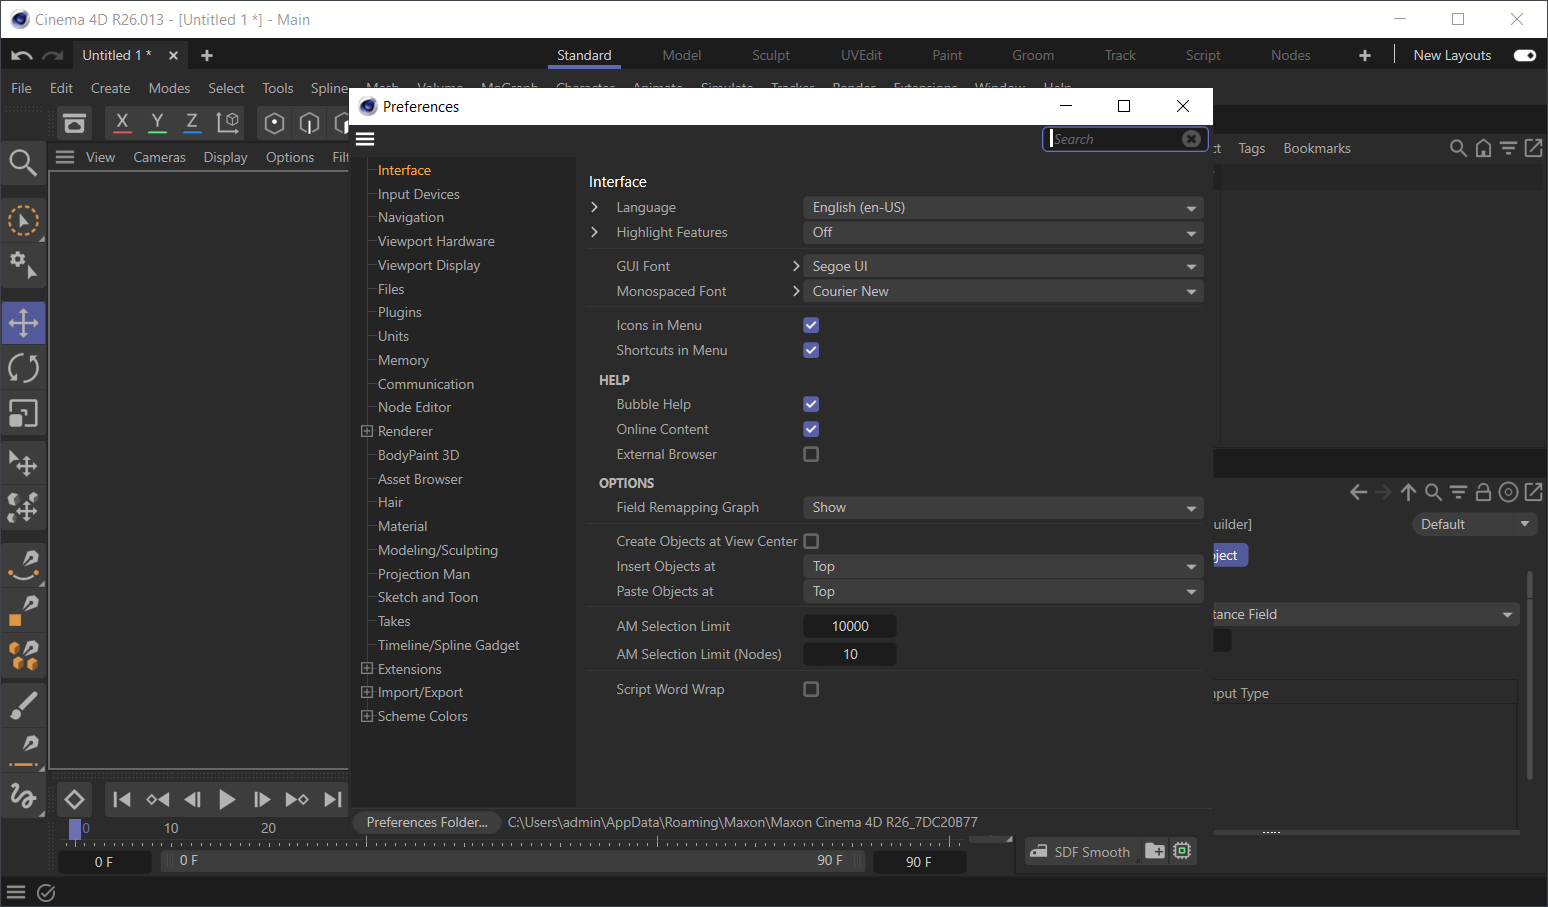Toggle the X axis lock icon
The height and width of the screenshot is (907, 1548).
click(x=122, y=123)
